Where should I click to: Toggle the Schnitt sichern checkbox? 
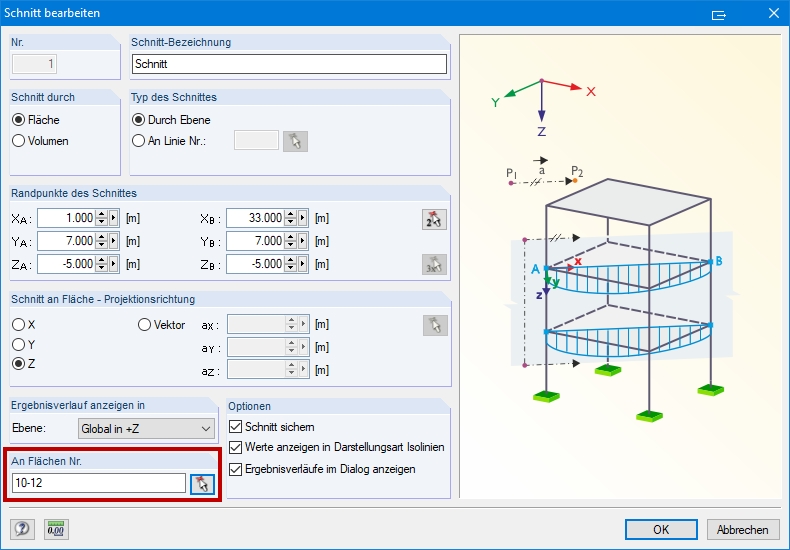[235, 427]
